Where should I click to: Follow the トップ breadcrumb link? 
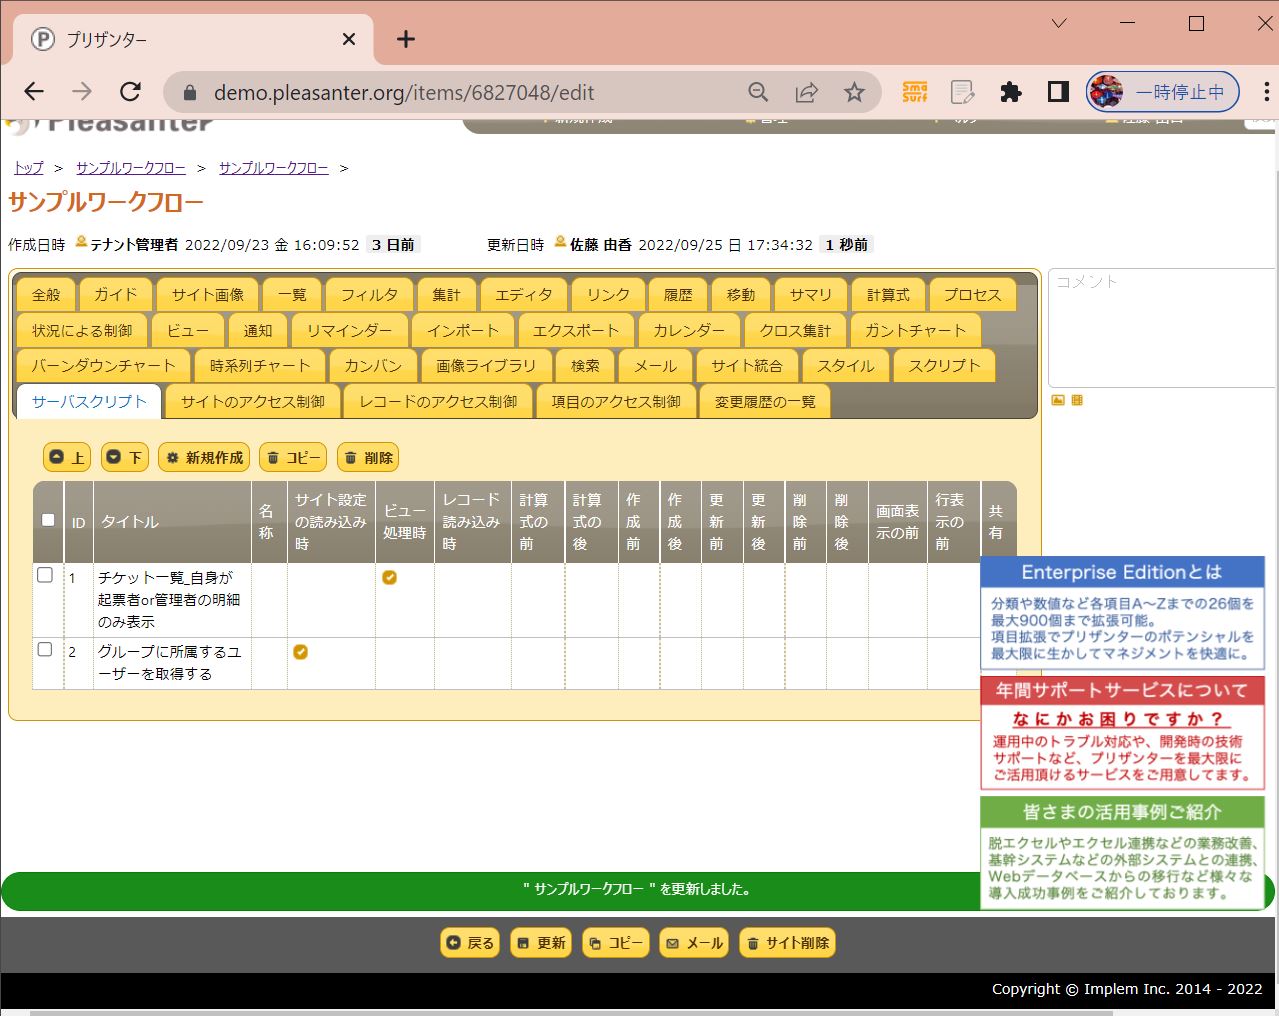[28, 168]
